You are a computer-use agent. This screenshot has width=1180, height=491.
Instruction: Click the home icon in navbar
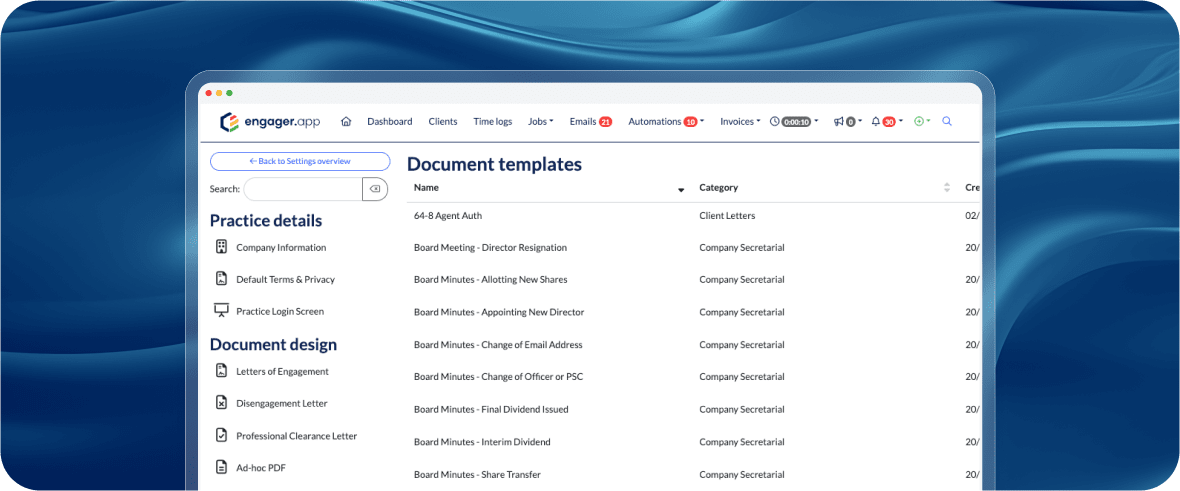[346, 122]
